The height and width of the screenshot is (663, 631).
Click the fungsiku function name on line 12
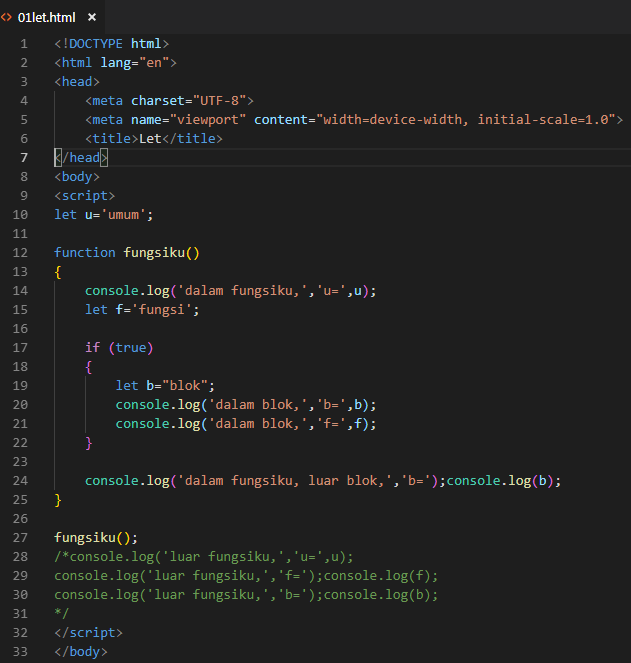pos(154,253)
